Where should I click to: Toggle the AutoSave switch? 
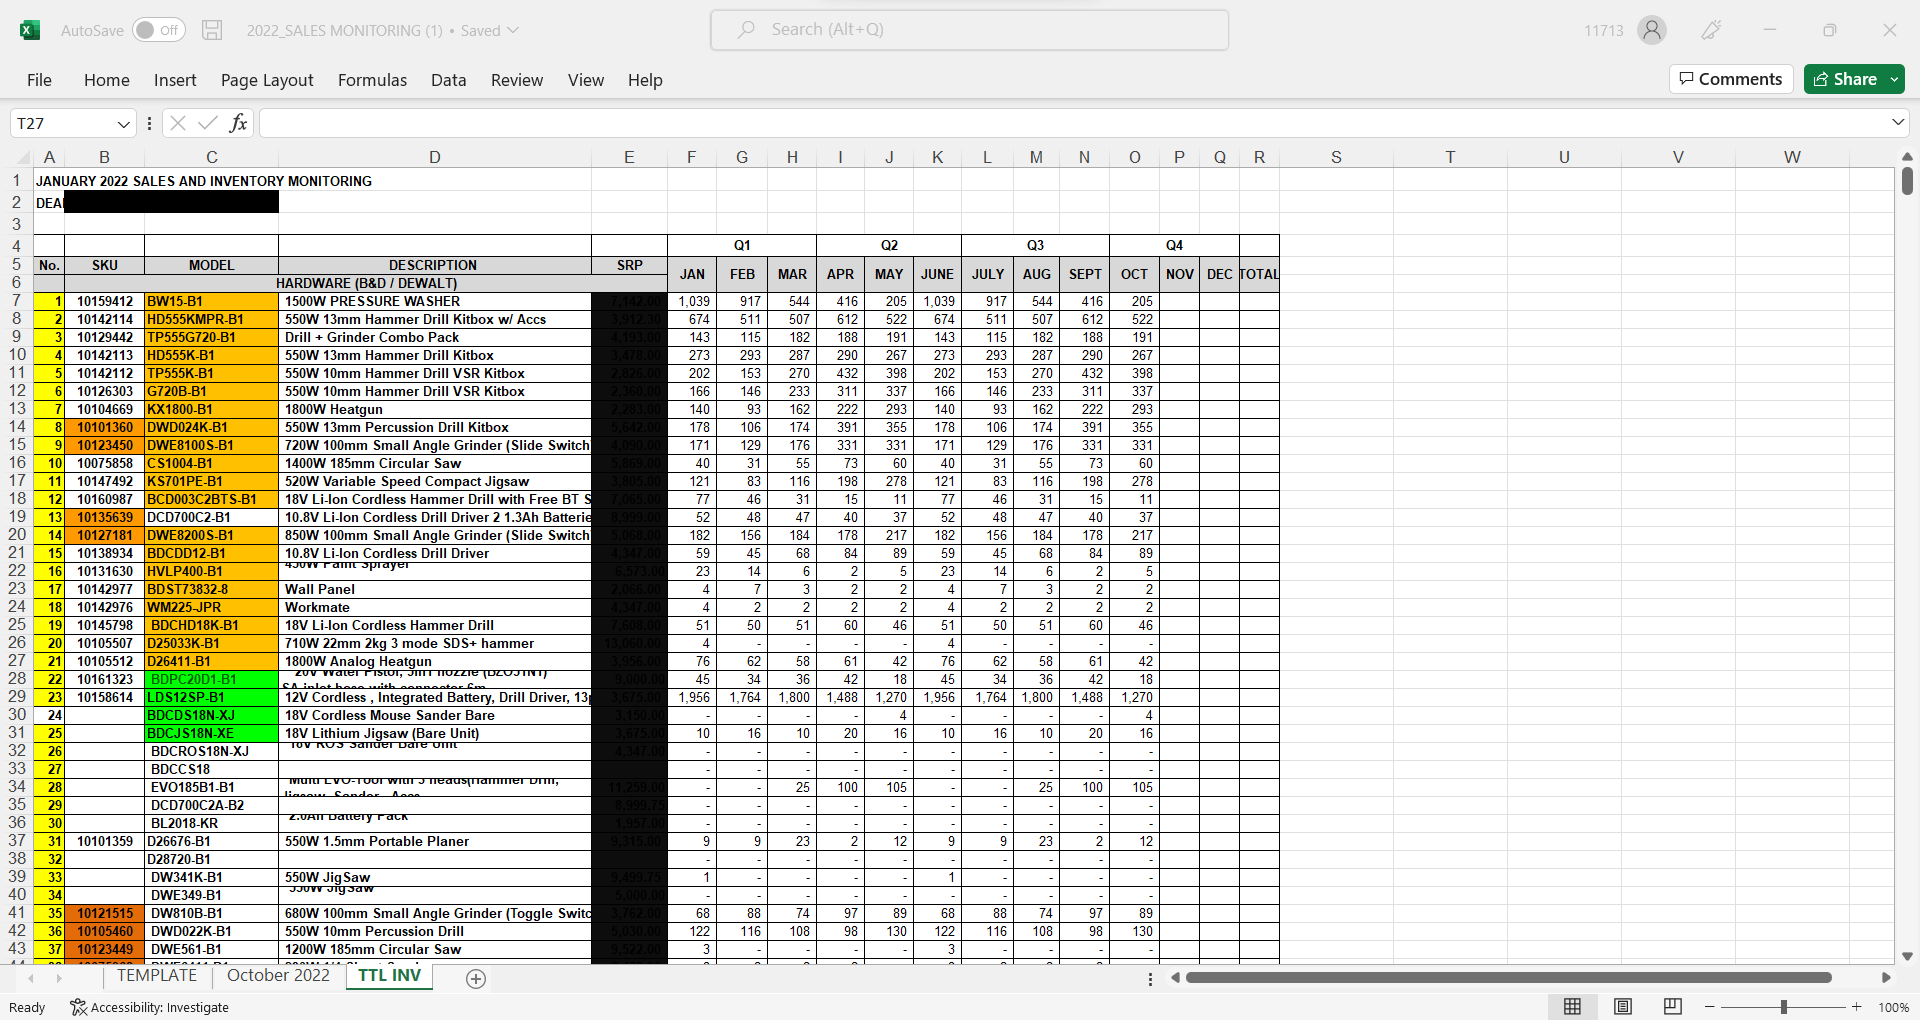(158, 30)
